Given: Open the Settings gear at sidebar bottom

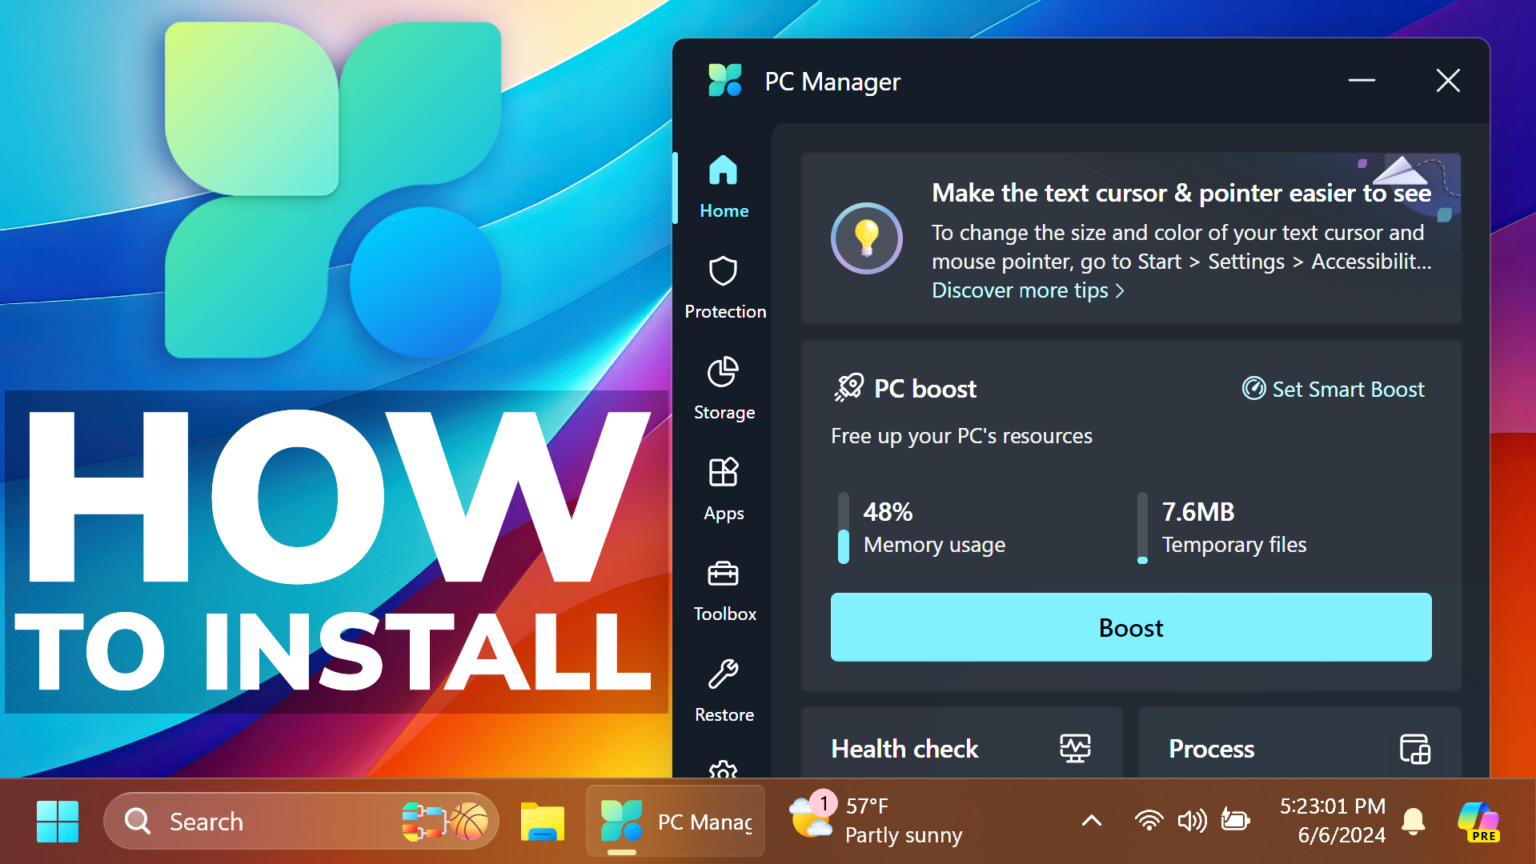Looking at the screenshot, I should click(x=722, y=770).
